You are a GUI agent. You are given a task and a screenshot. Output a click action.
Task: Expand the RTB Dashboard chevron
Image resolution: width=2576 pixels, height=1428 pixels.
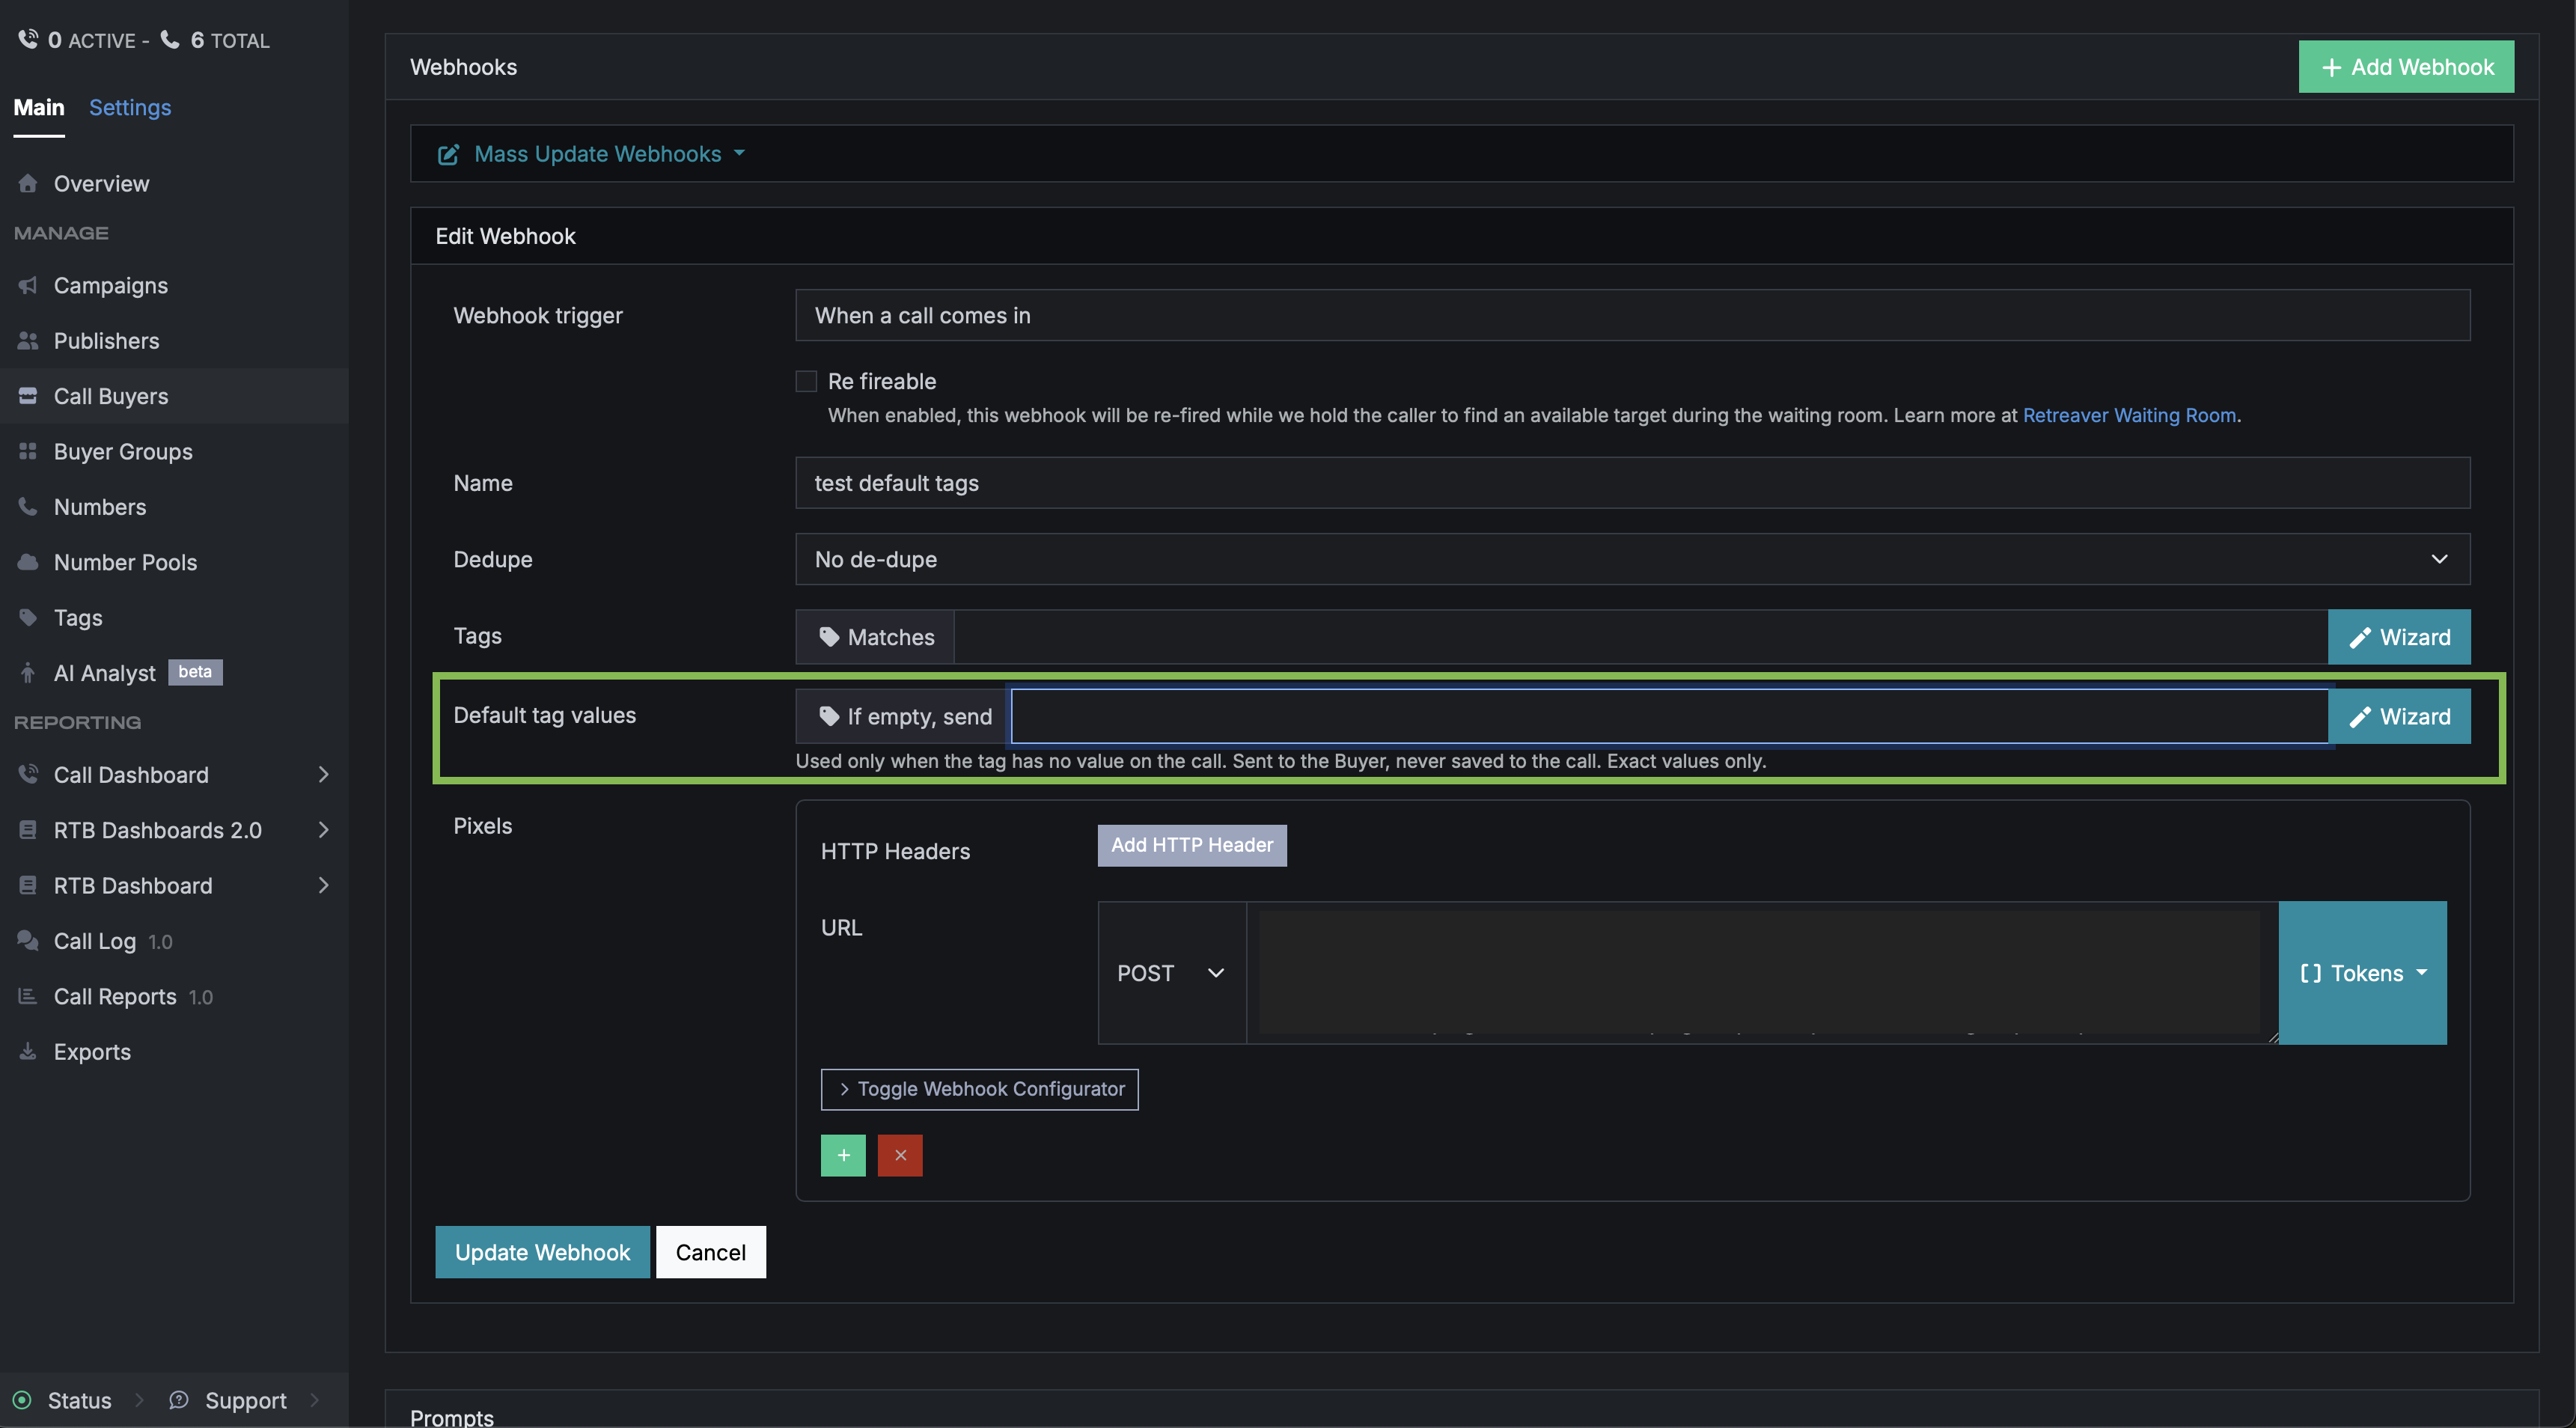[323, 885]
